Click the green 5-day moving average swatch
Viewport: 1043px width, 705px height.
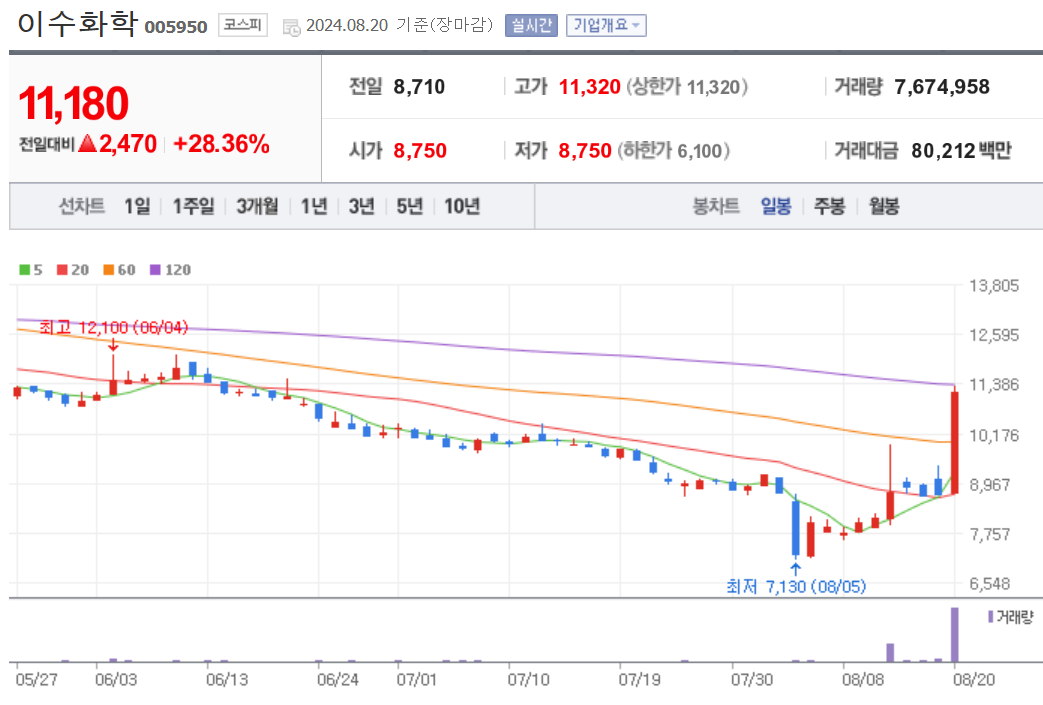(x=25, y=269)
